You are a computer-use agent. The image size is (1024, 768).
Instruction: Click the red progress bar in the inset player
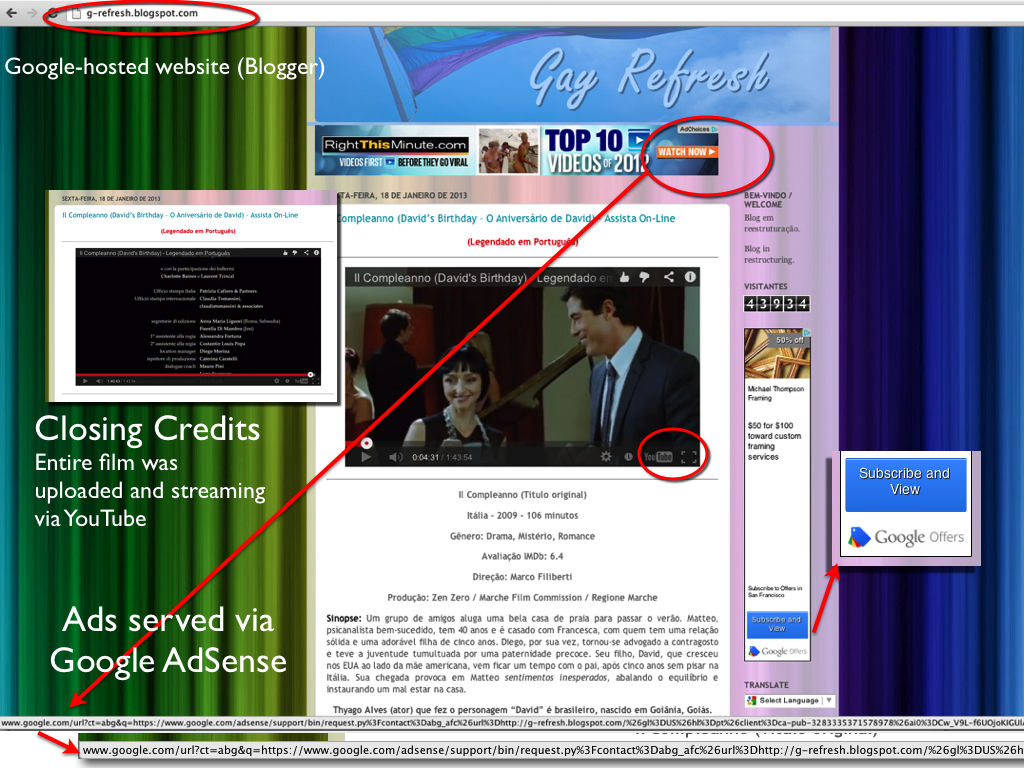coord(195,375)
